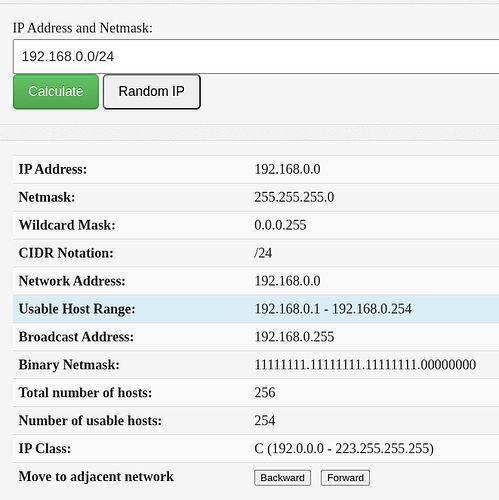Click the Move to adjacent network label
This screenshot has width=499, height=500.
[96, 477]
